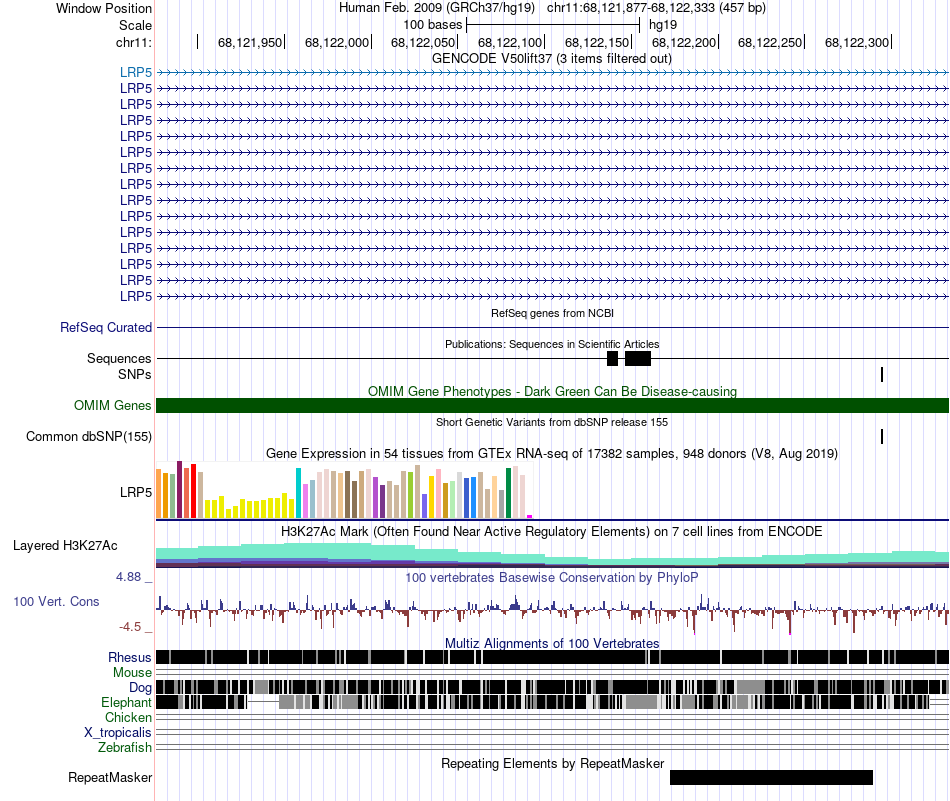This screenshot has width=950, height=801.
Task: Click the '100 Vert. Cons' track label
Action: [56, 601]
